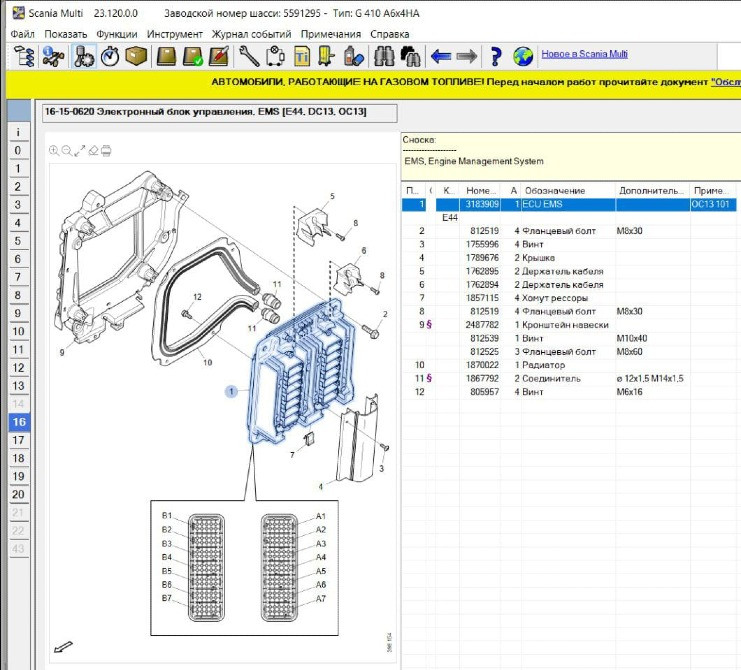Viewport: 741px width, 670px height.
Task: Open the Файл menu
Action: point(22,34)
